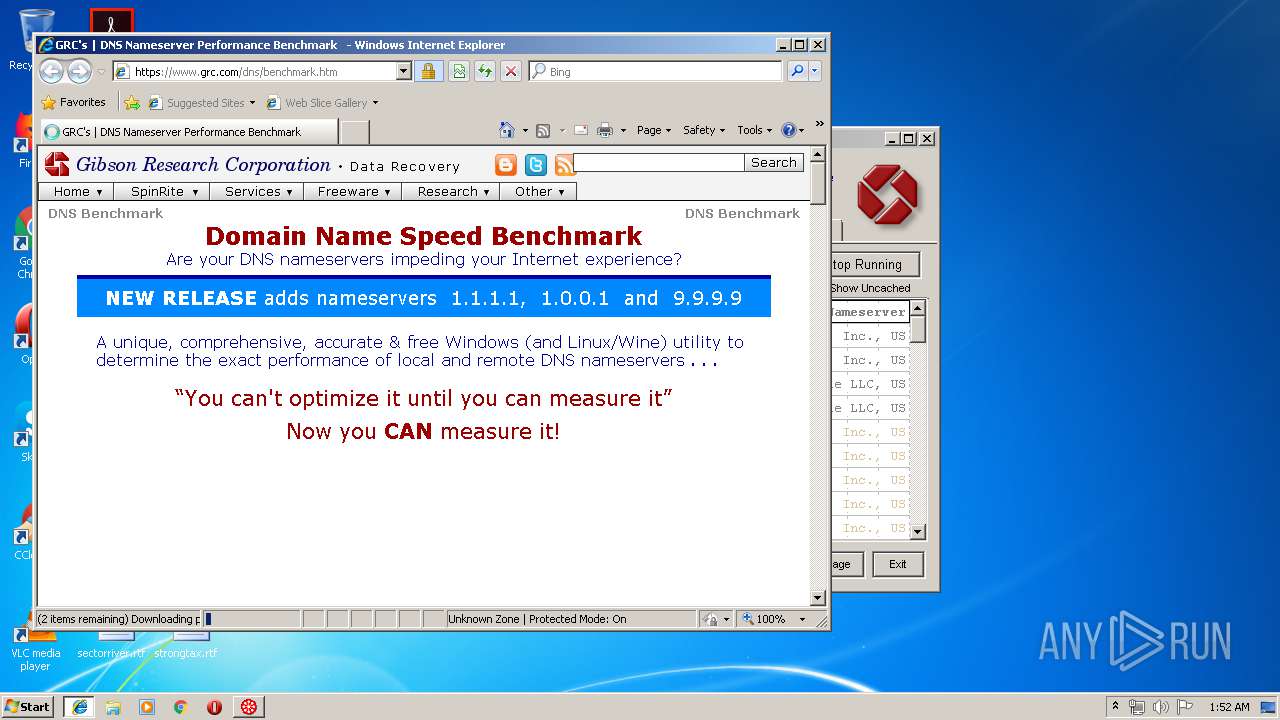Click the orange RSS icon on GRC page

coord(565,165)
